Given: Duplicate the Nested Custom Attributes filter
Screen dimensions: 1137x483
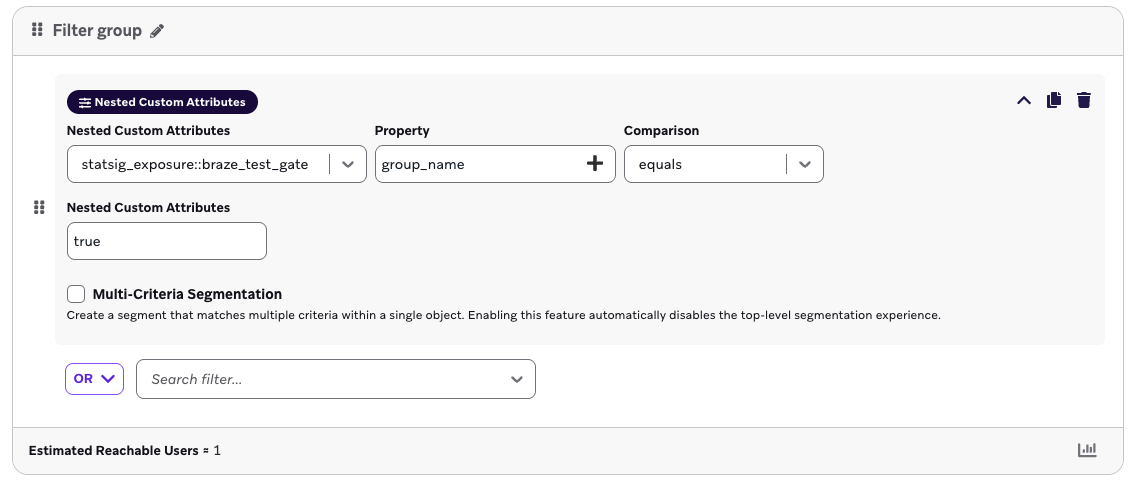Looking at the screenshot, I should pyautogui.click(x=1054, y=100).
